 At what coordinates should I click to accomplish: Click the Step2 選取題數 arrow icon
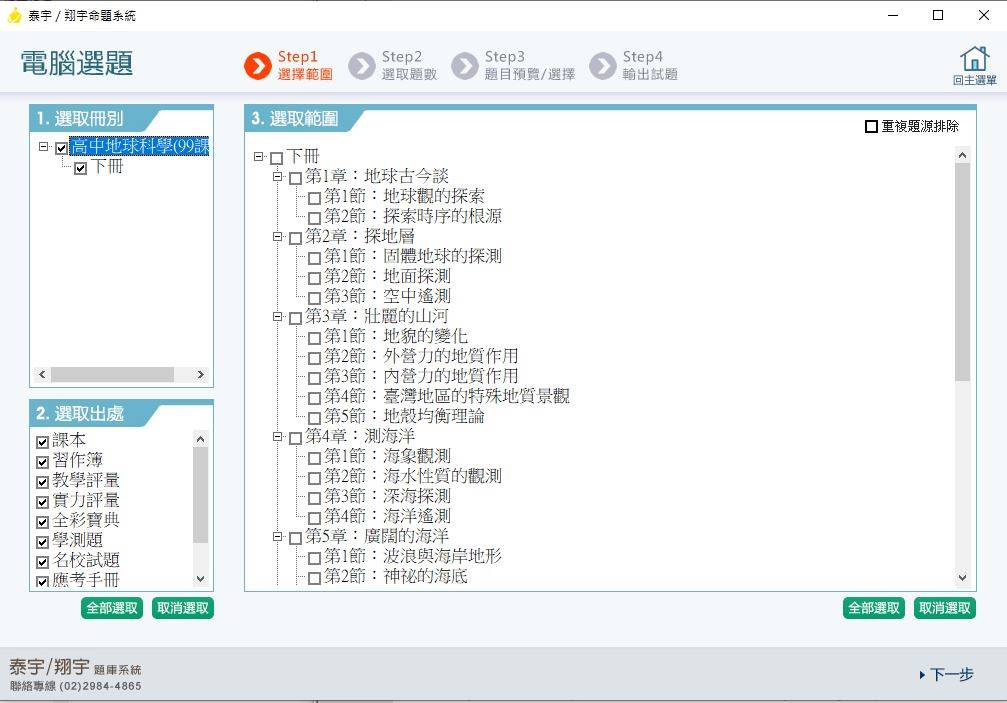tap(362, 65)
